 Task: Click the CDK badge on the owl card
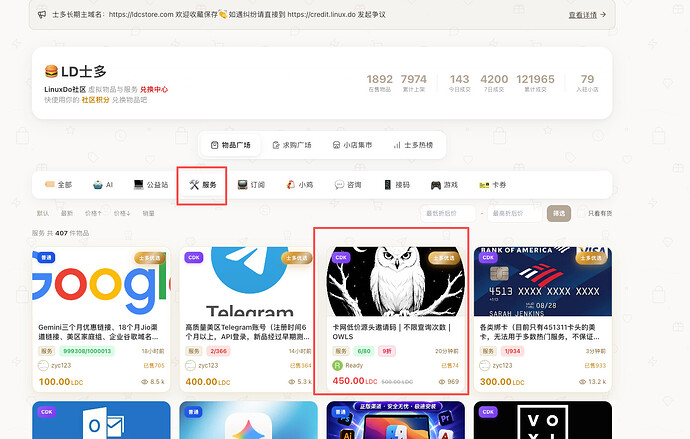[x=341, y=258]
